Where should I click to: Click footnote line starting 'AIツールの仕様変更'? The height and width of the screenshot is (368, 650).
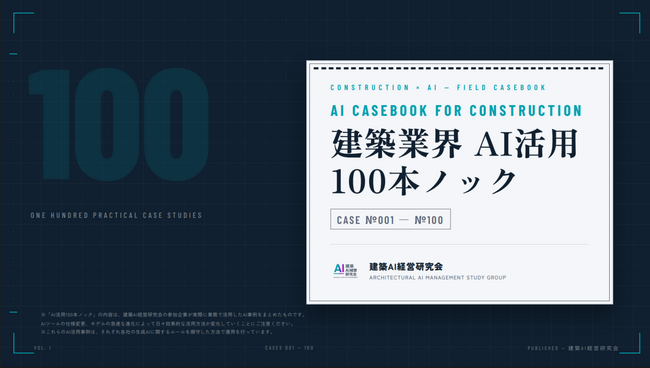168,324
